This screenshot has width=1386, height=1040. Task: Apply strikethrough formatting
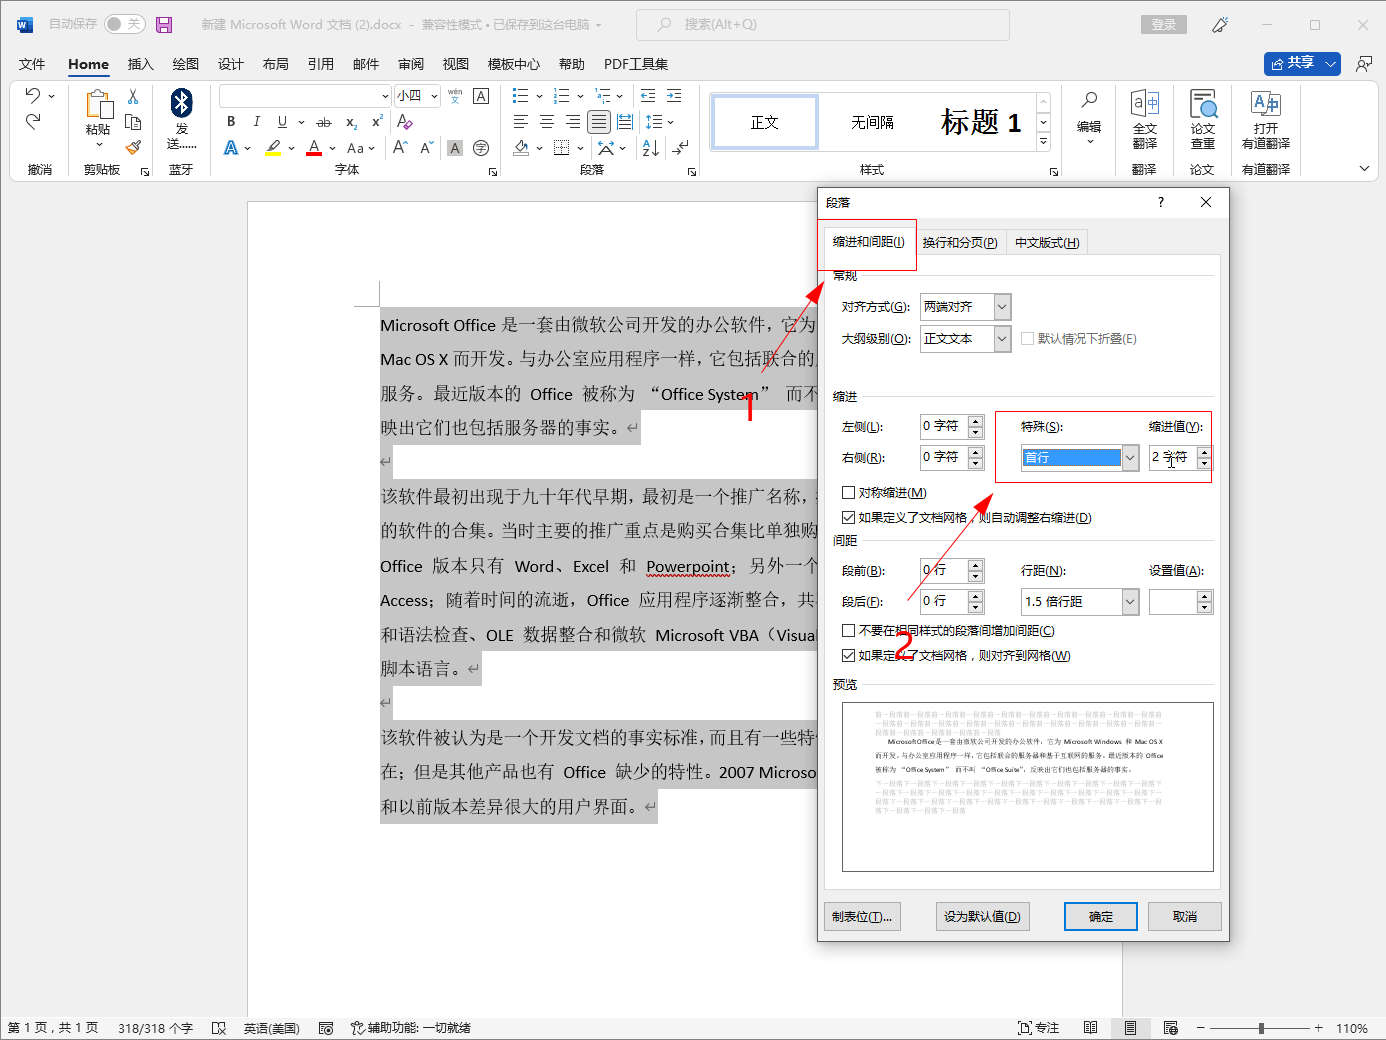coord(324,122)
